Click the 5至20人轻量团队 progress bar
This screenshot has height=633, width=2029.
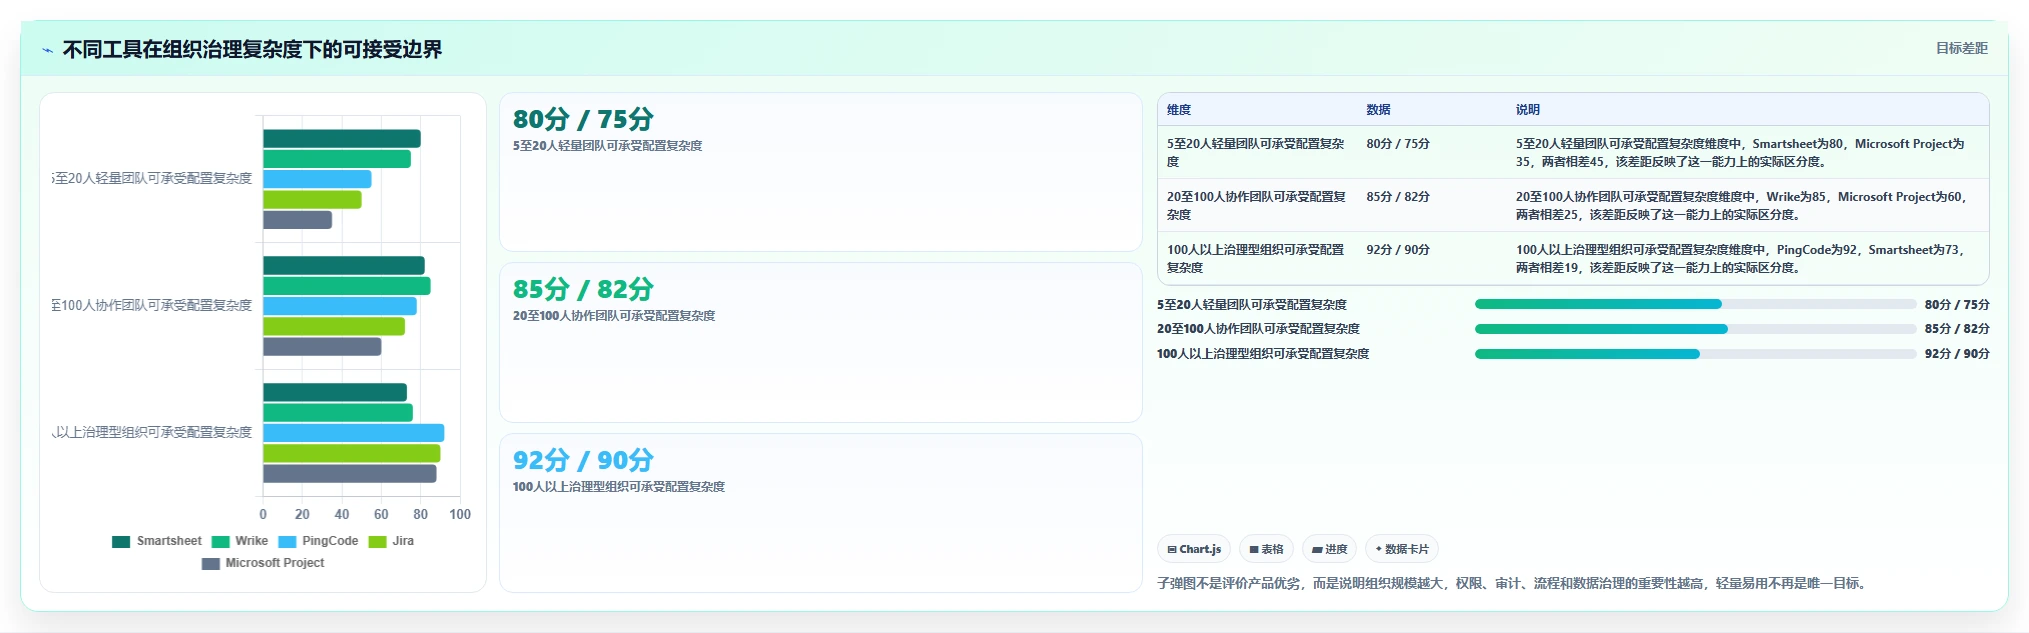click(x=1695, y=304)
